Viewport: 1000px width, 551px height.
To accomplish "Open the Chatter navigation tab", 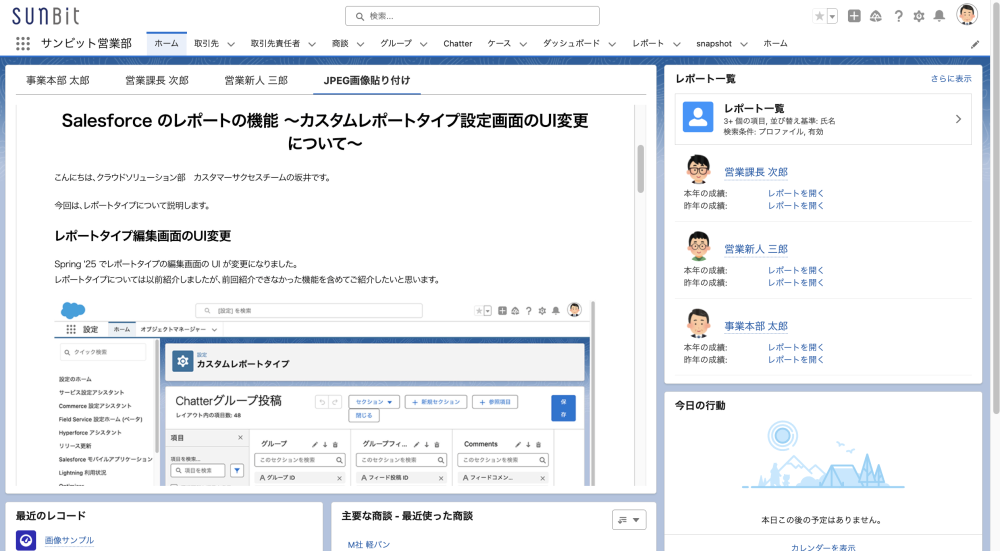I will (458, 43).
